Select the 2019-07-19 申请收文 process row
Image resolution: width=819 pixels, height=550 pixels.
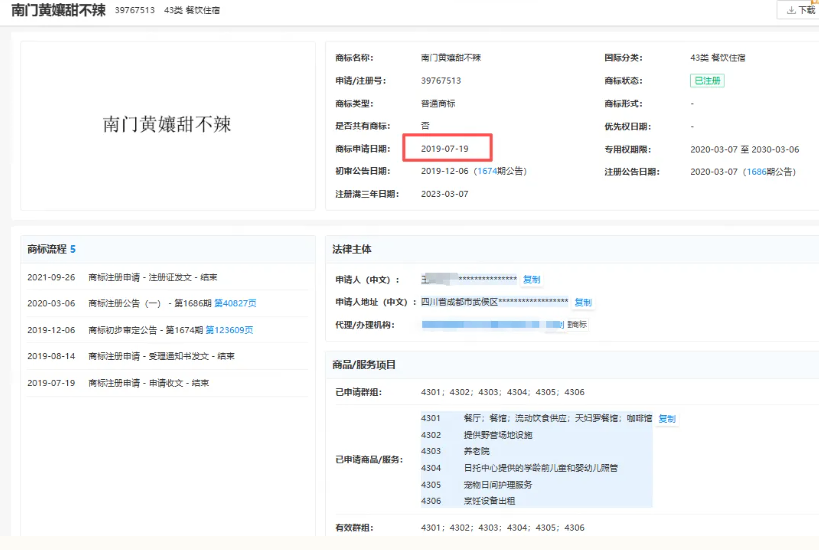point(167,383)
